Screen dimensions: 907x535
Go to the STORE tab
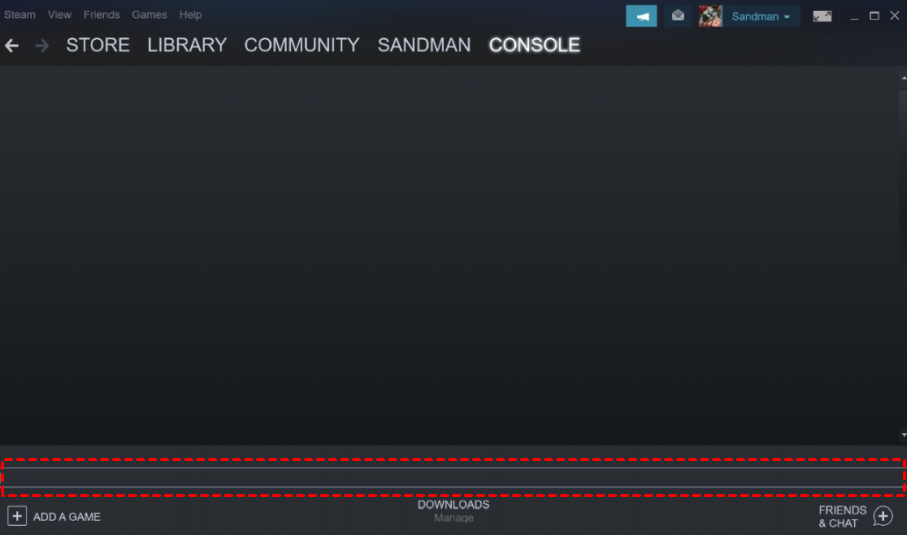point(98,45)
